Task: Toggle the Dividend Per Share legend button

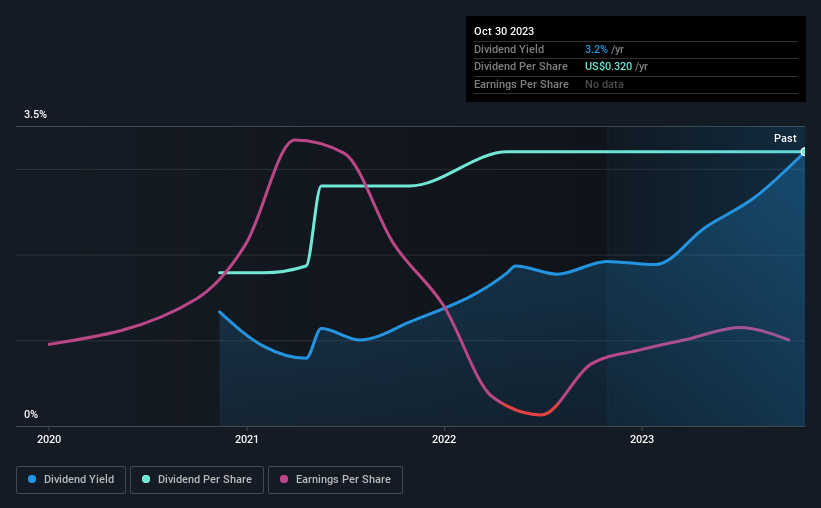Action: coord(197,479)
